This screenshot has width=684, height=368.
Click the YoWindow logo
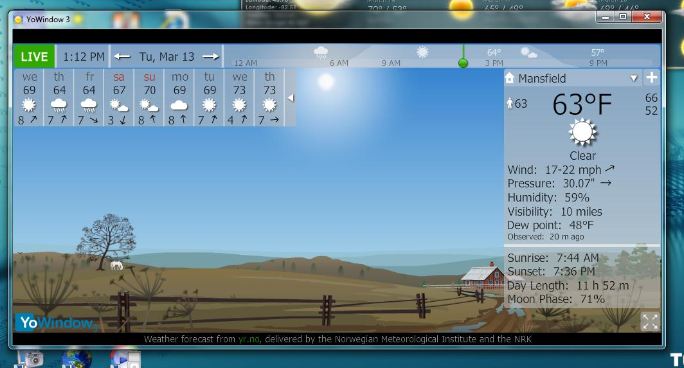(55, 323)
